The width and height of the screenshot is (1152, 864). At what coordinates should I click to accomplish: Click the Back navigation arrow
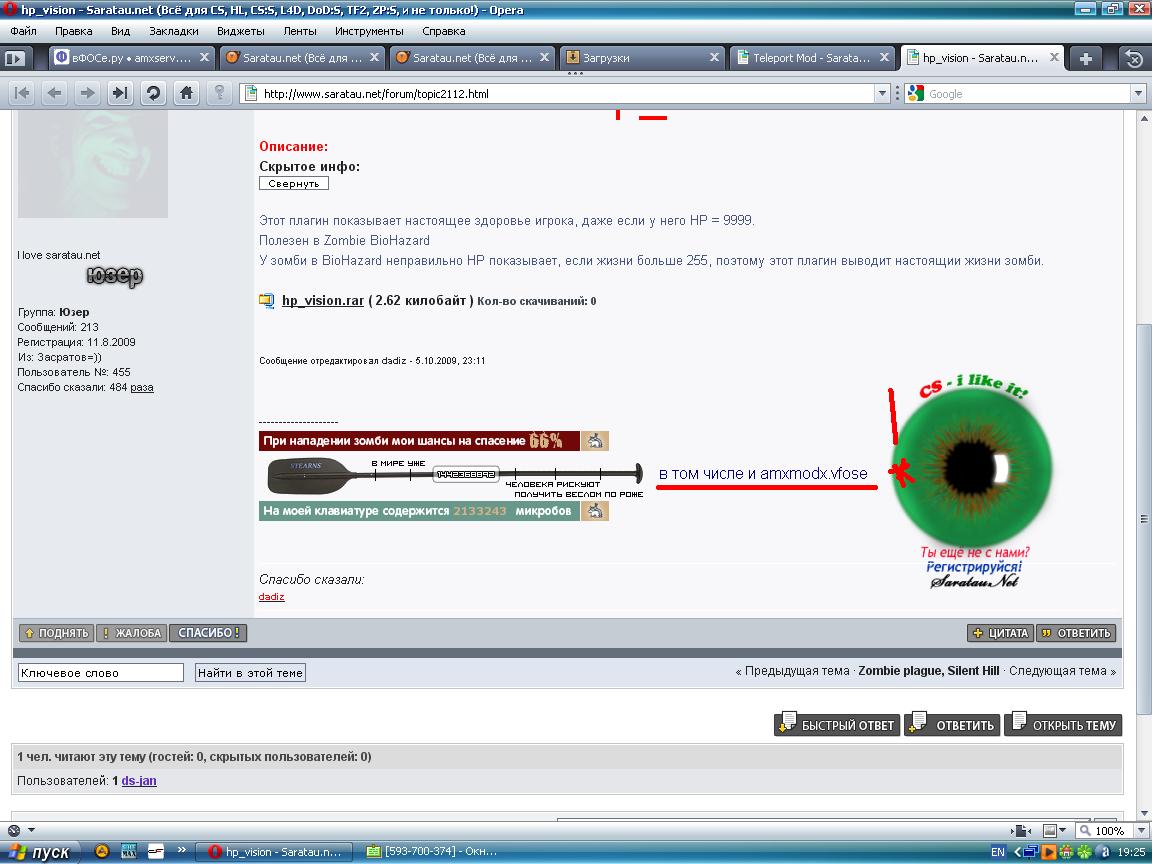click(55, 93)
